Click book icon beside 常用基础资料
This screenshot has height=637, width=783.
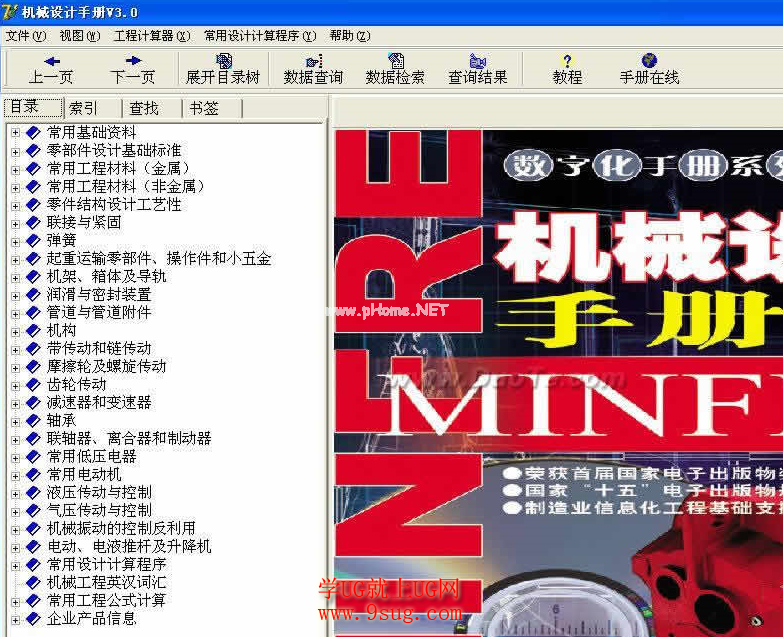click(33, 133)
